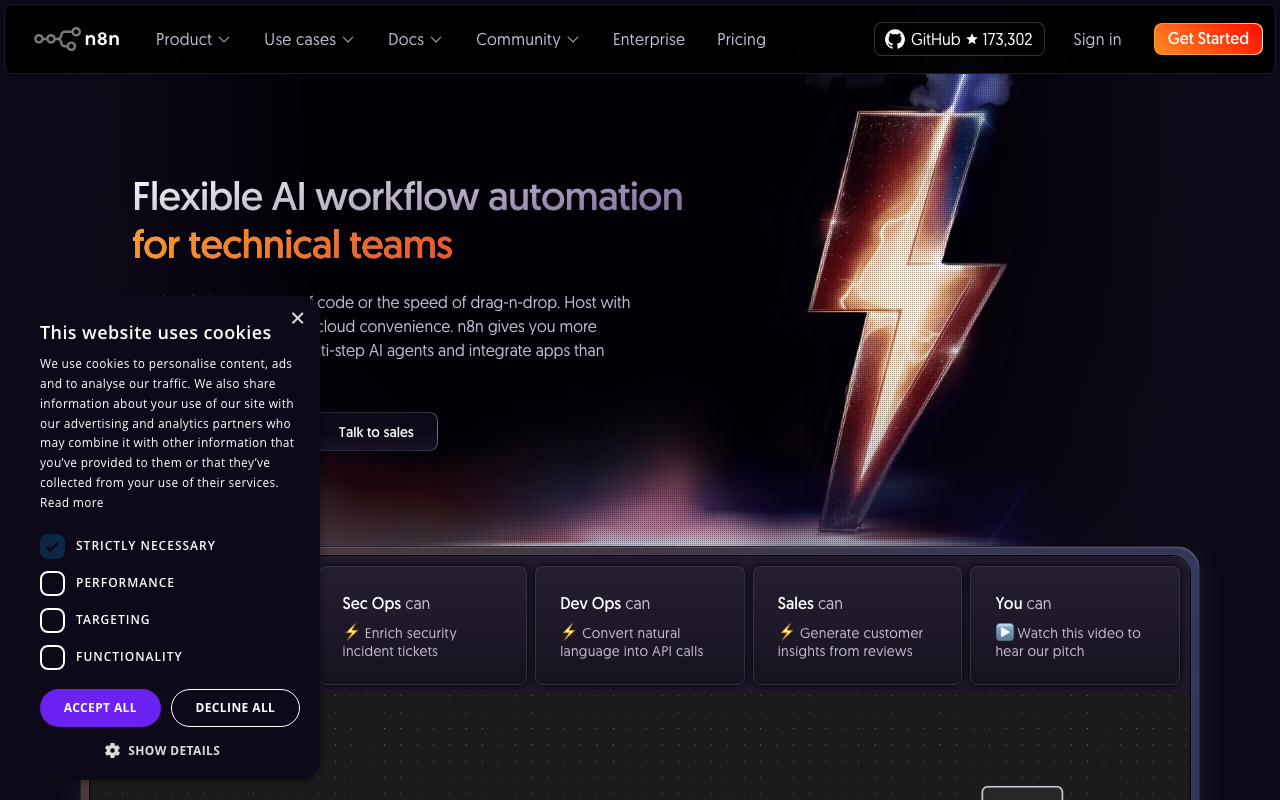Viewport: 1280px width, 800px height.
Task: Click play icon in You can card
Action: click(1005, 632)
